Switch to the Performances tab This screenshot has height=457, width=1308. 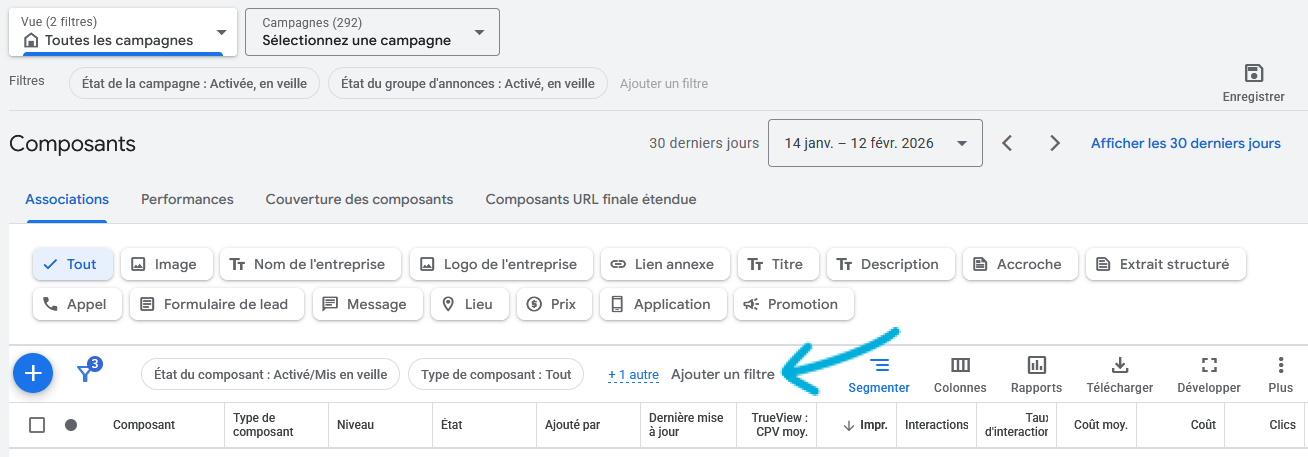click(x=187, y=199)
